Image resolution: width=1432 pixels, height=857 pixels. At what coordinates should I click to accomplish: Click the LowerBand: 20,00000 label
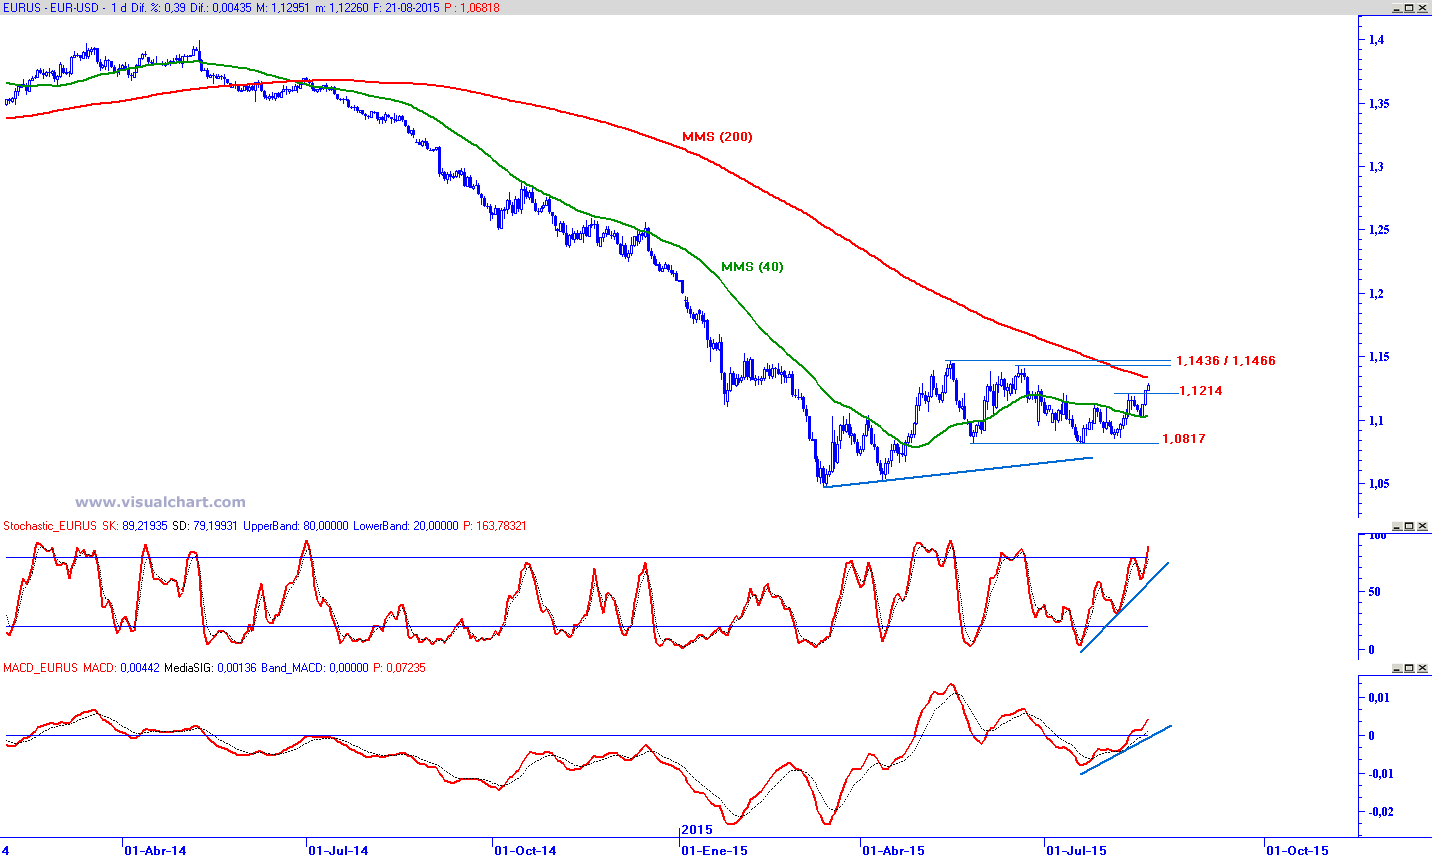click(406, 526)
